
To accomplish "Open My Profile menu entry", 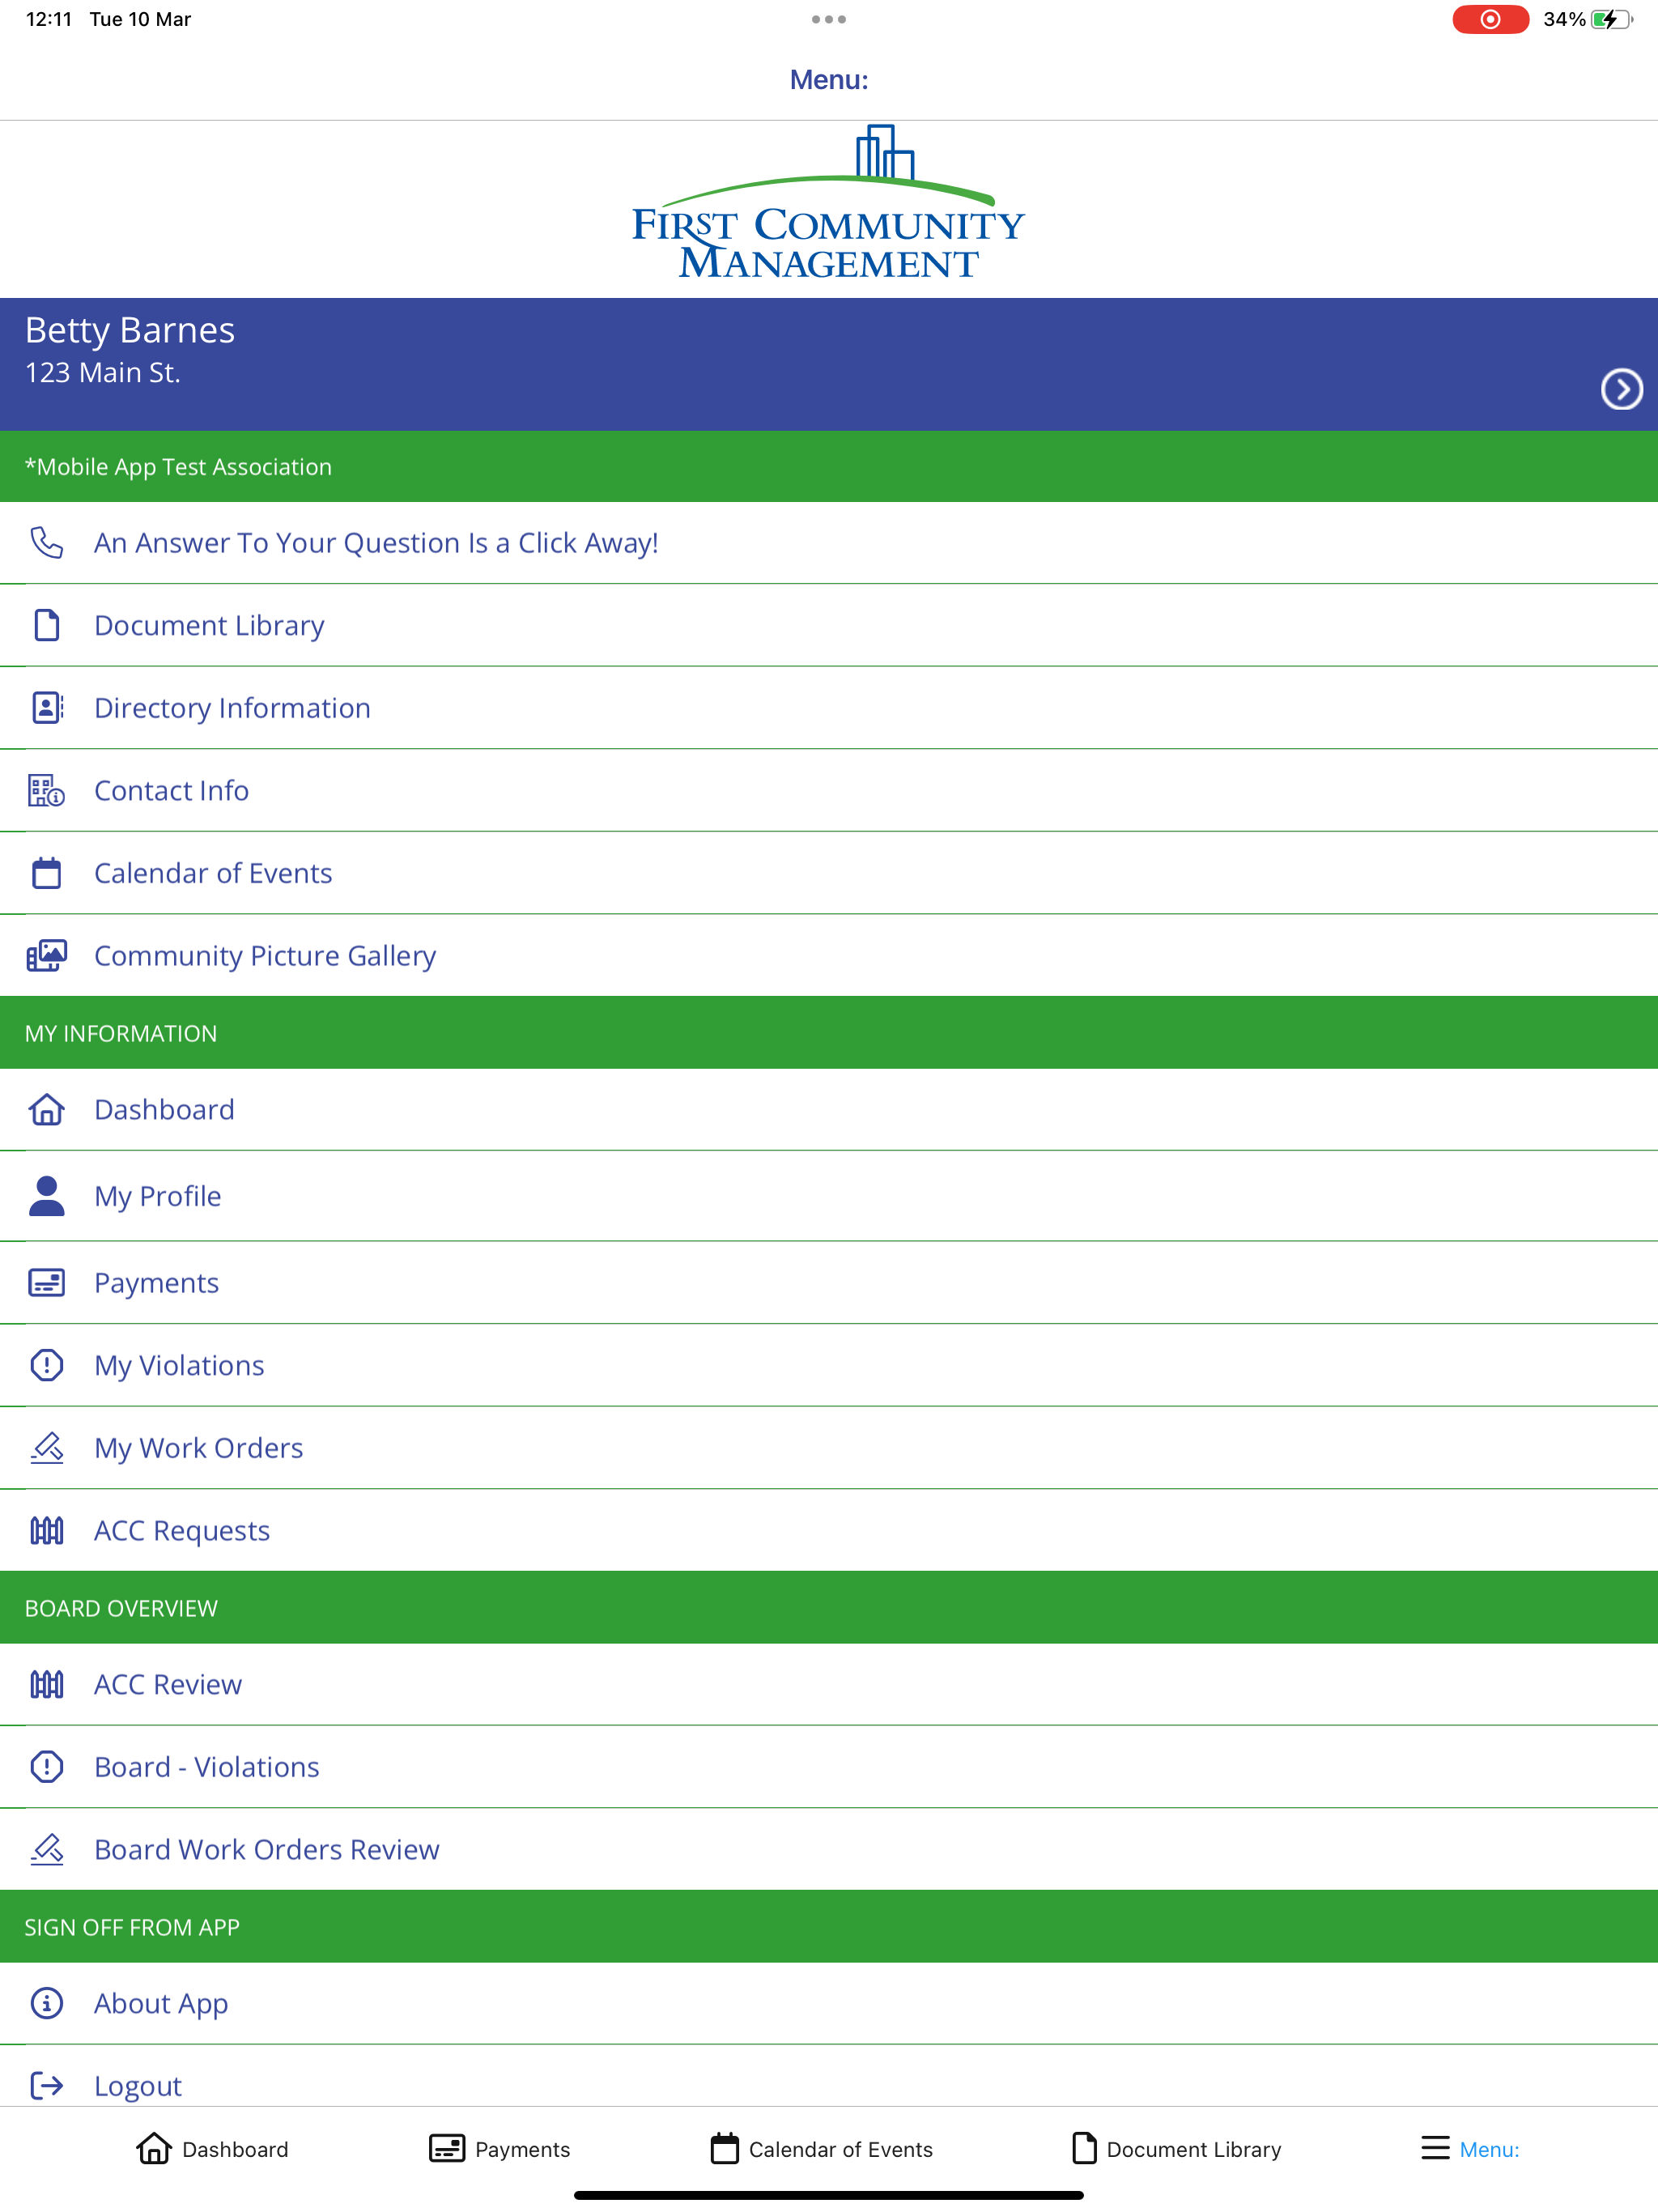I will click(x=829, y=1196).
